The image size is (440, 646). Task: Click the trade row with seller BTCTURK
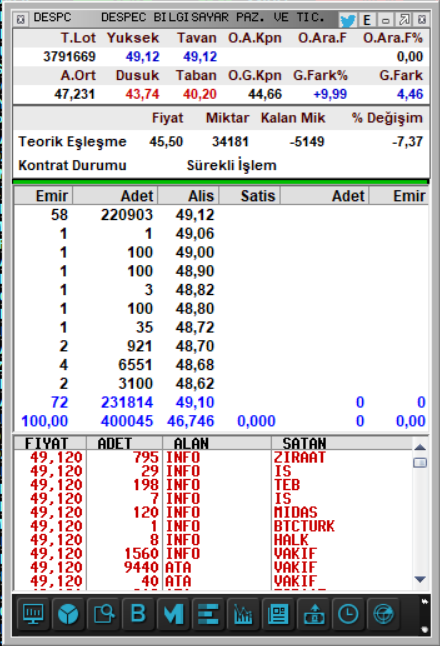coord(213,526)
